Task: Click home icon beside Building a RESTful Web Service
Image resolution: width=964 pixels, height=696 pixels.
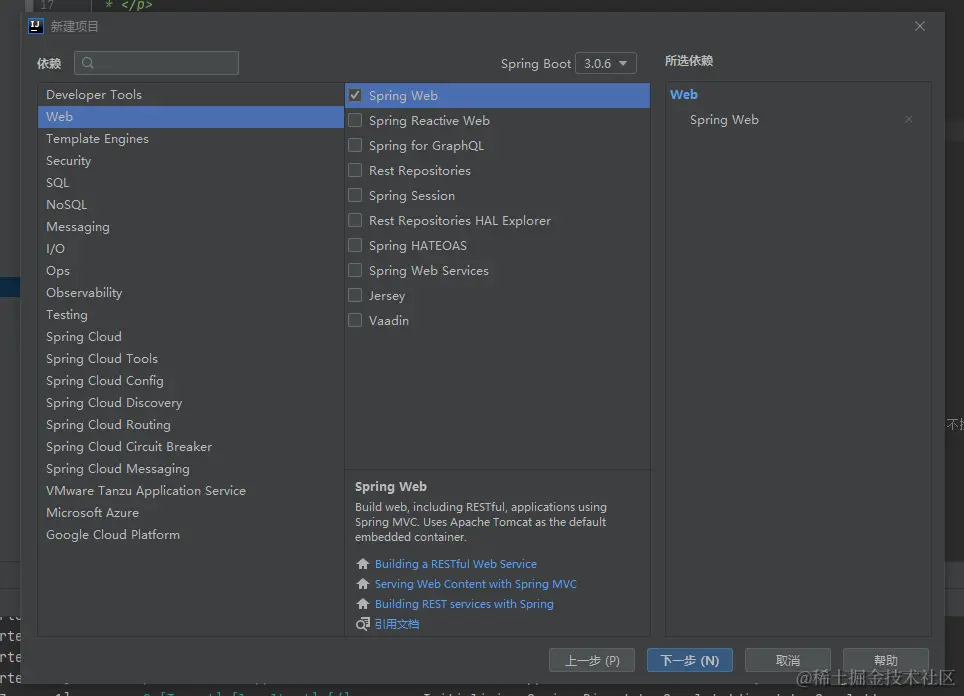Action: 363,564
